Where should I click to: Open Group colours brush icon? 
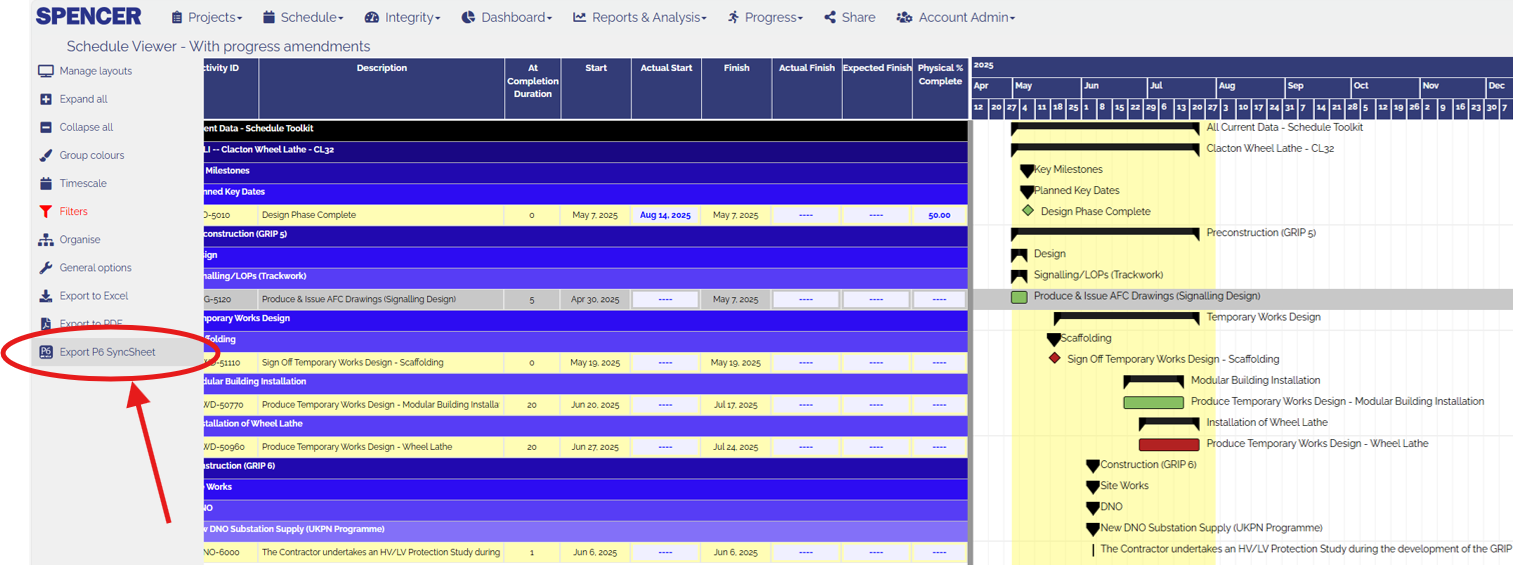tap(45, 155)
